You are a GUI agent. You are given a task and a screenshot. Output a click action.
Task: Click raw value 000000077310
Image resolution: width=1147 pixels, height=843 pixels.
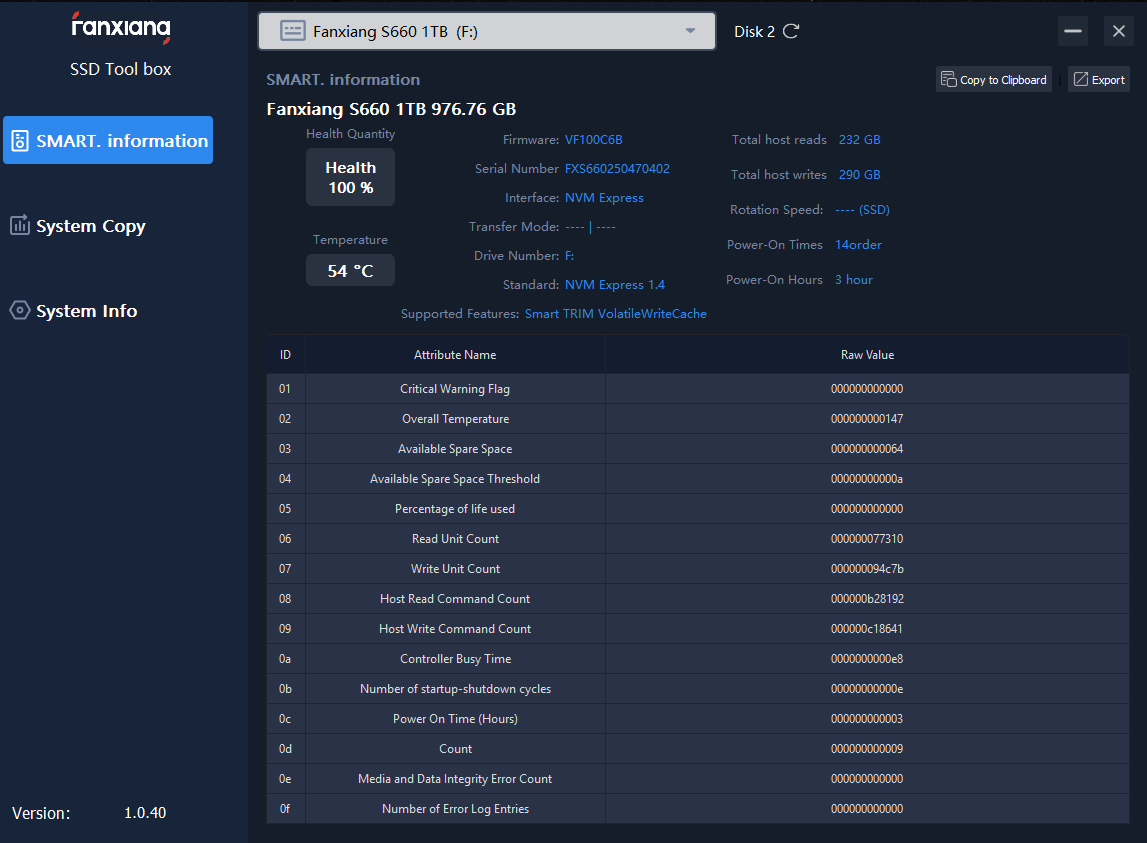[867, 539]
